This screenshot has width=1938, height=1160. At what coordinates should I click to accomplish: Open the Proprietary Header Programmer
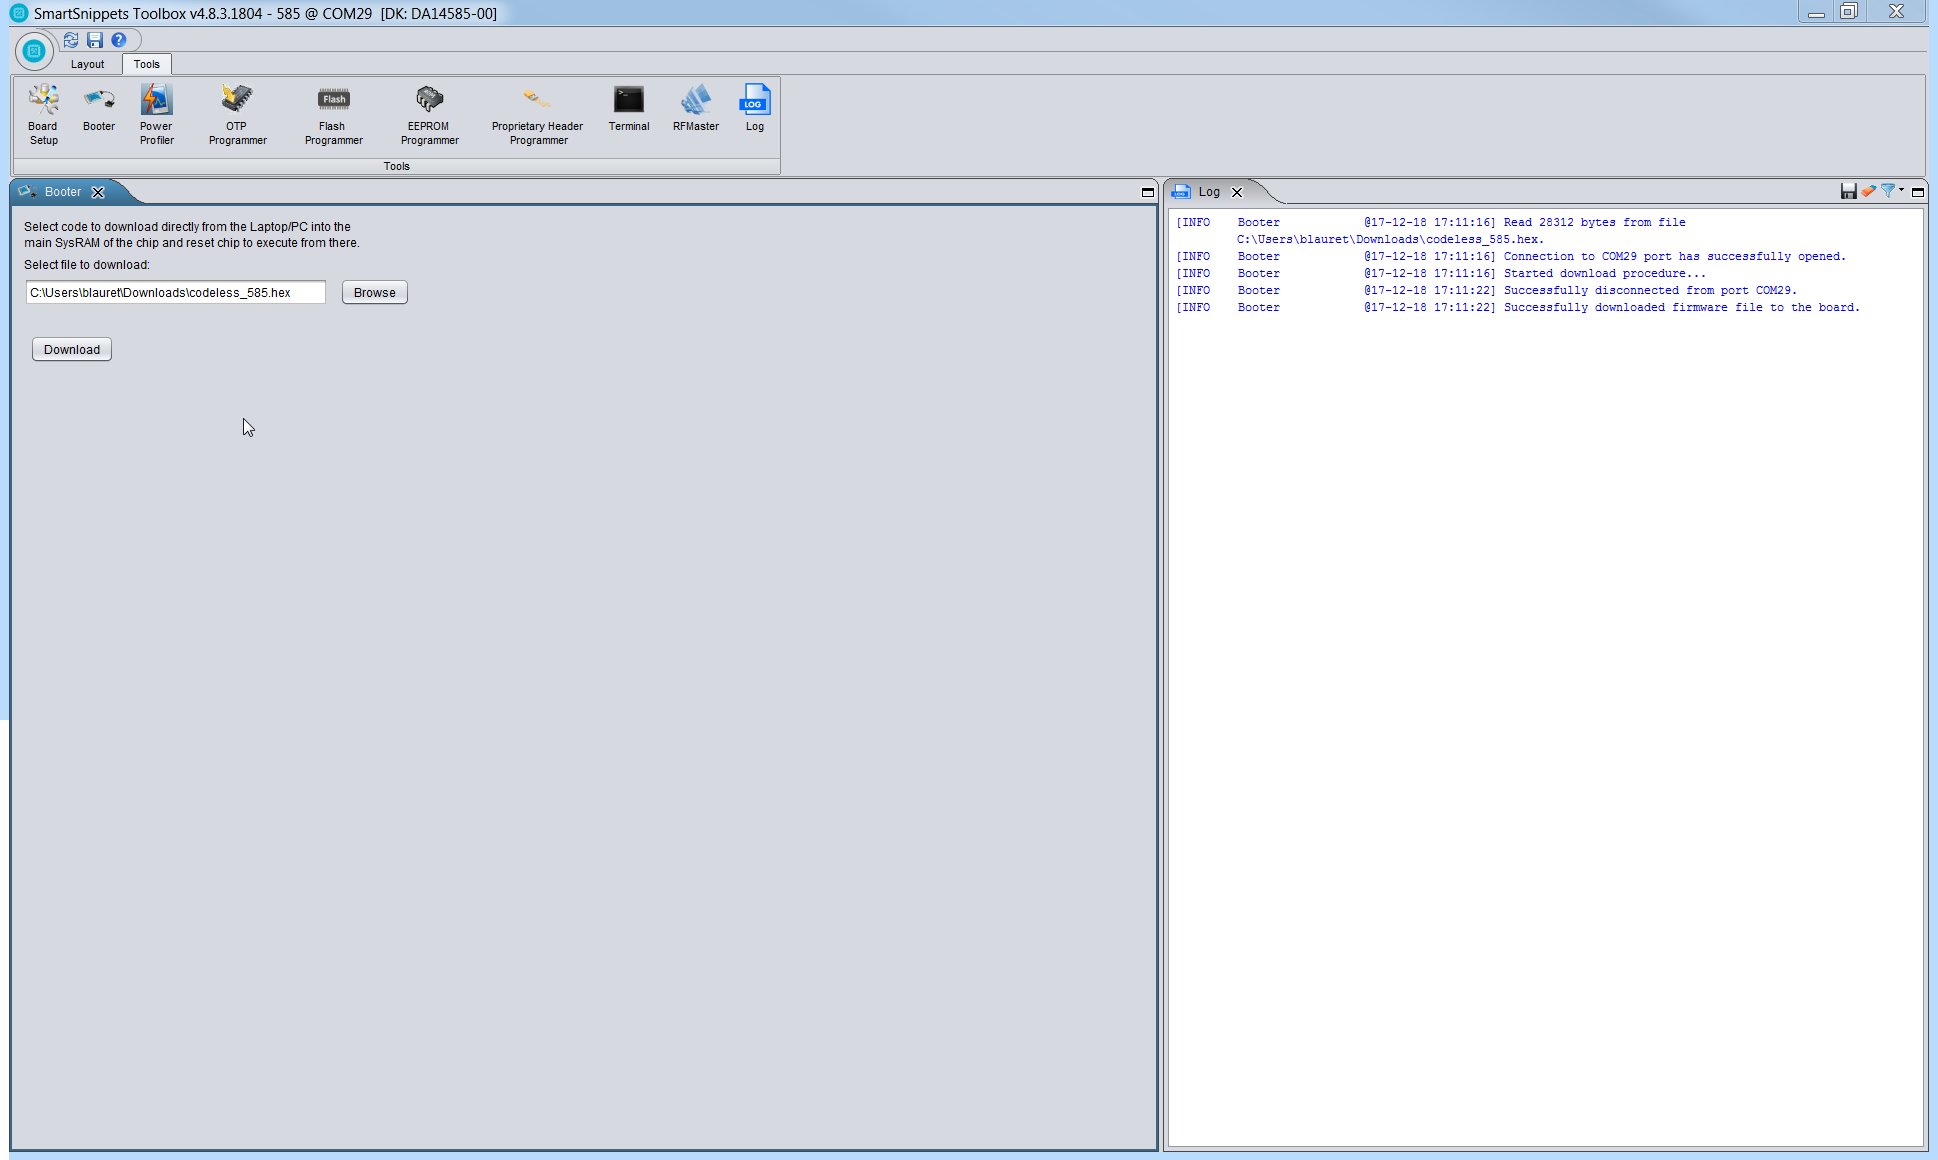pos(537,115)
